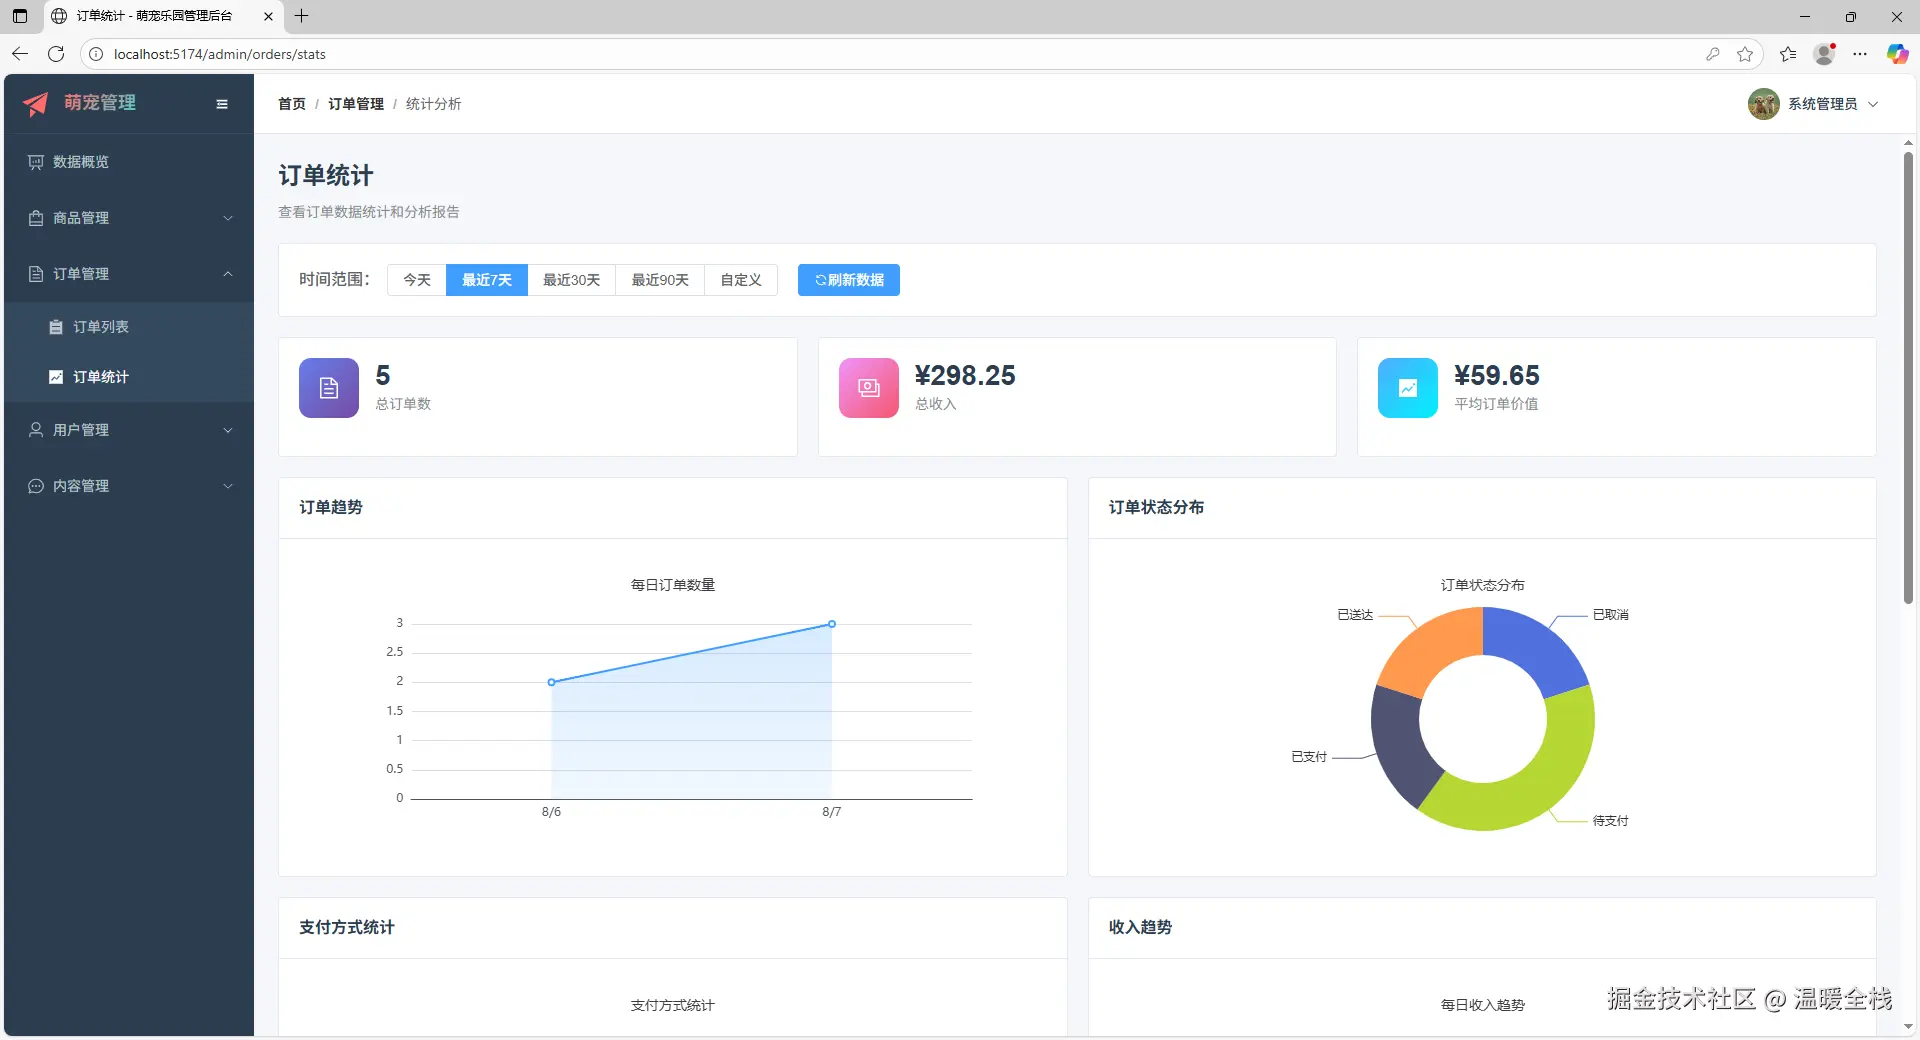Viewport: 1920px width, 1040px height.
Task: Click the pink total revenue icon
Action: [868, 388]
